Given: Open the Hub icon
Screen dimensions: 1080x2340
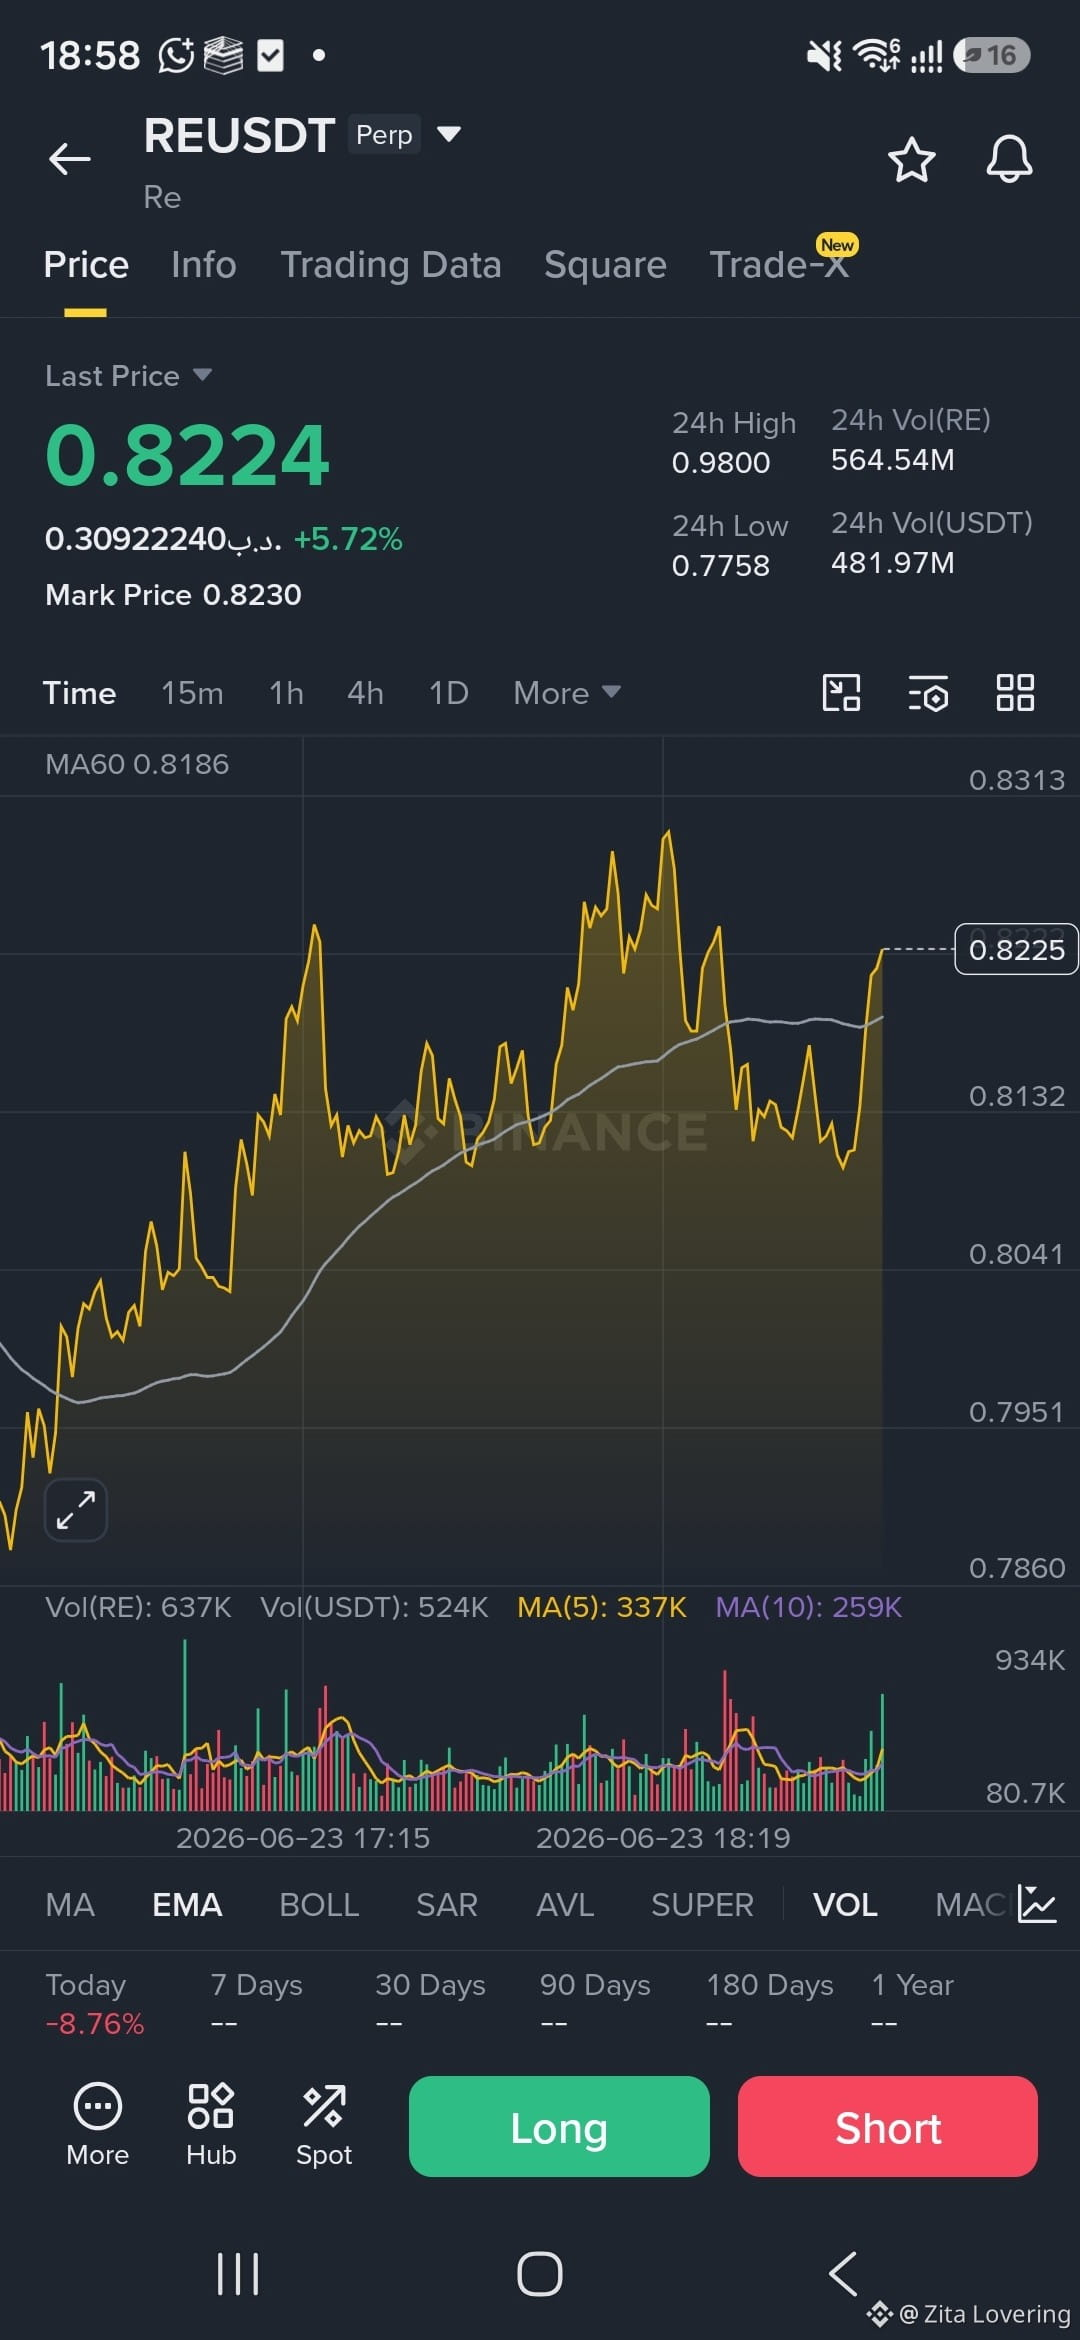Looking at the screenshot, I should pos(211,2125).
